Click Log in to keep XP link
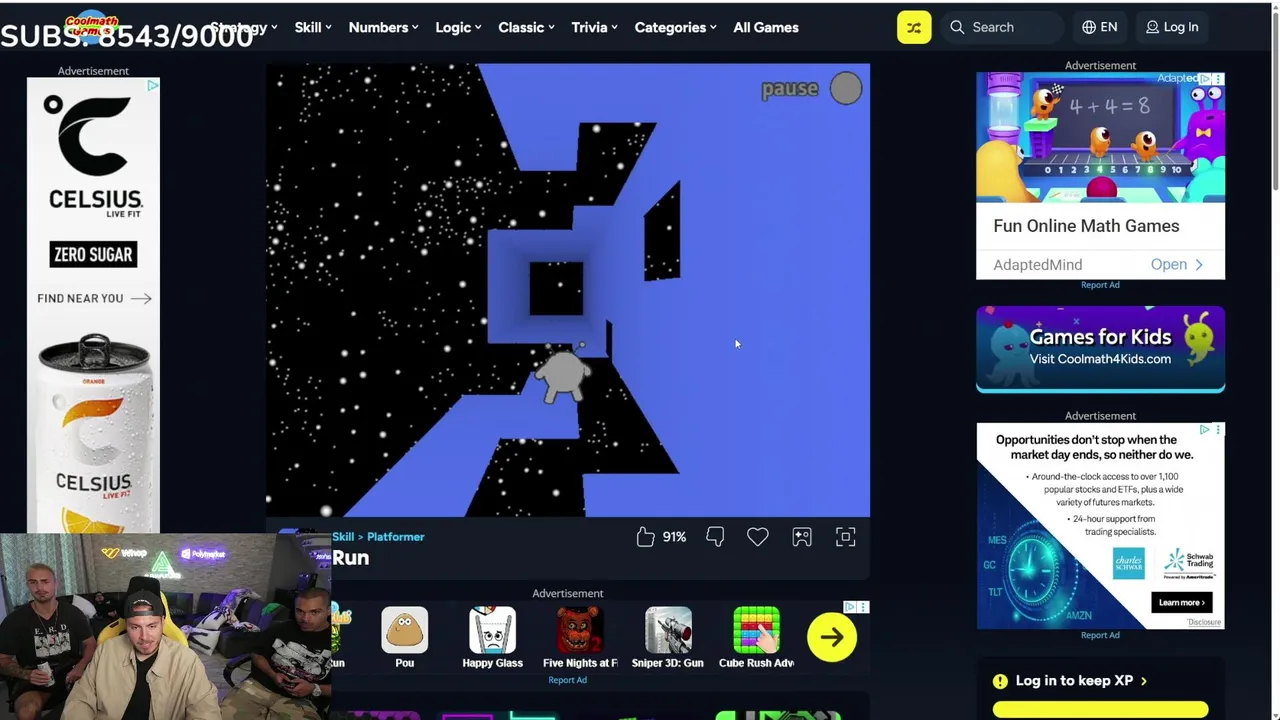 pos(1081,681)
